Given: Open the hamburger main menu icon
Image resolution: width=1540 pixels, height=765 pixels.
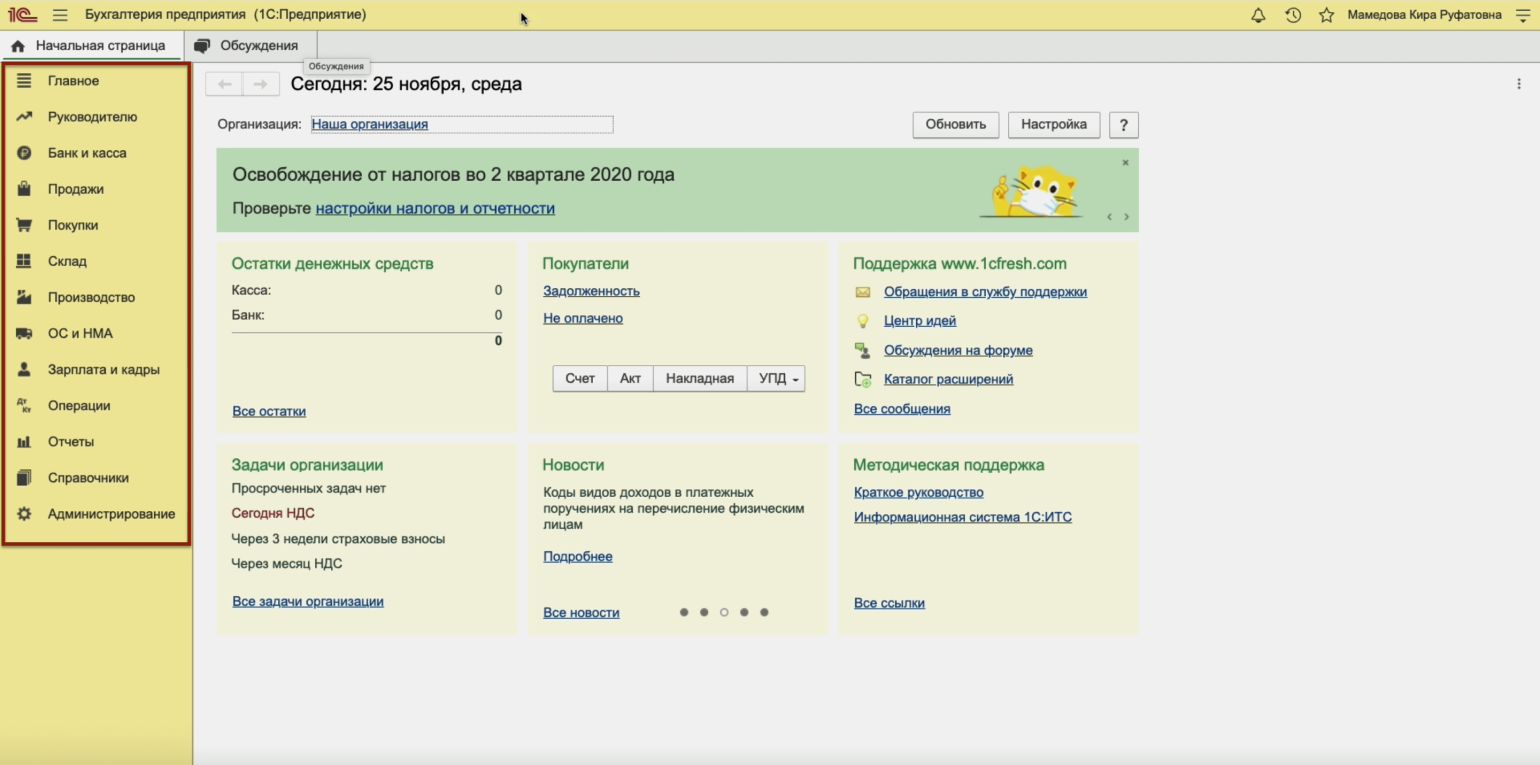Looking at the screenshot, I should pos(60,15).
